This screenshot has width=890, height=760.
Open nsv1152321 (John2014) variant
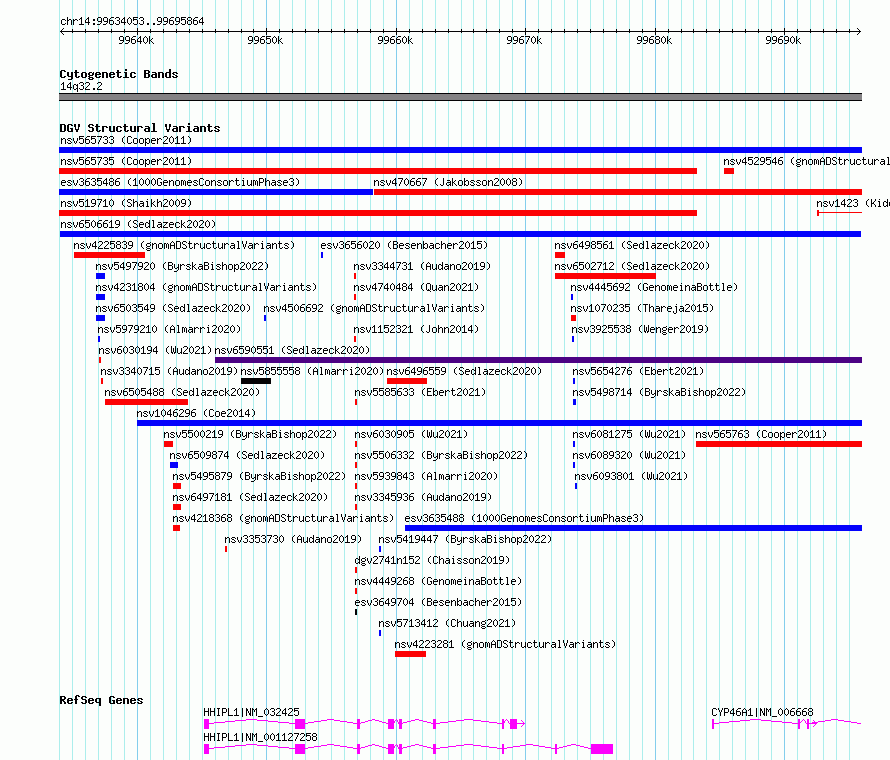[x=416, y=329]
